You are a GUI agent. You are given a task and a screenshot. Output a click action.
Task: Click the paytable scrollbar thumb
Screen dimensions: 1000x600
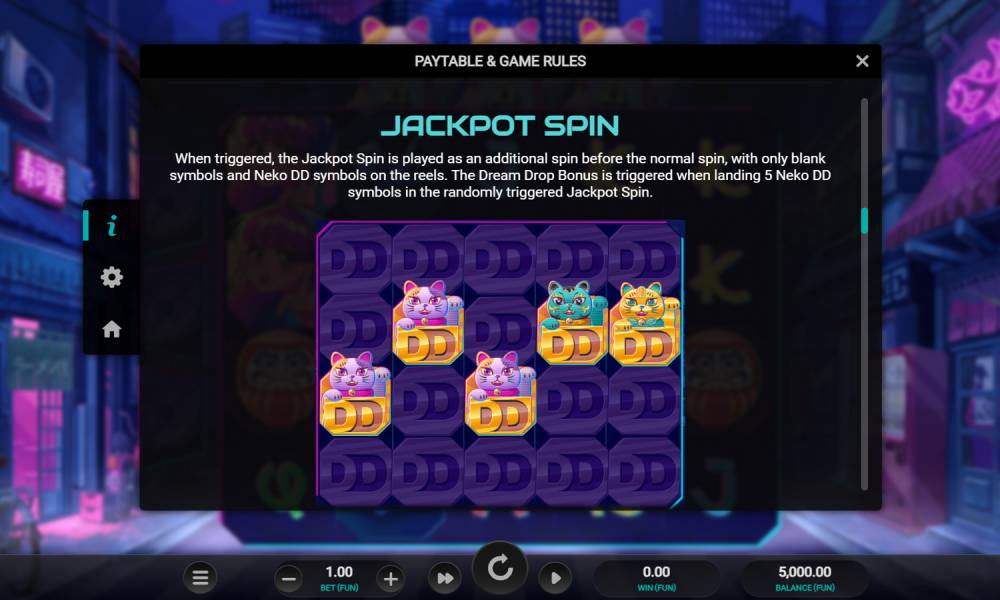point(865,221)
